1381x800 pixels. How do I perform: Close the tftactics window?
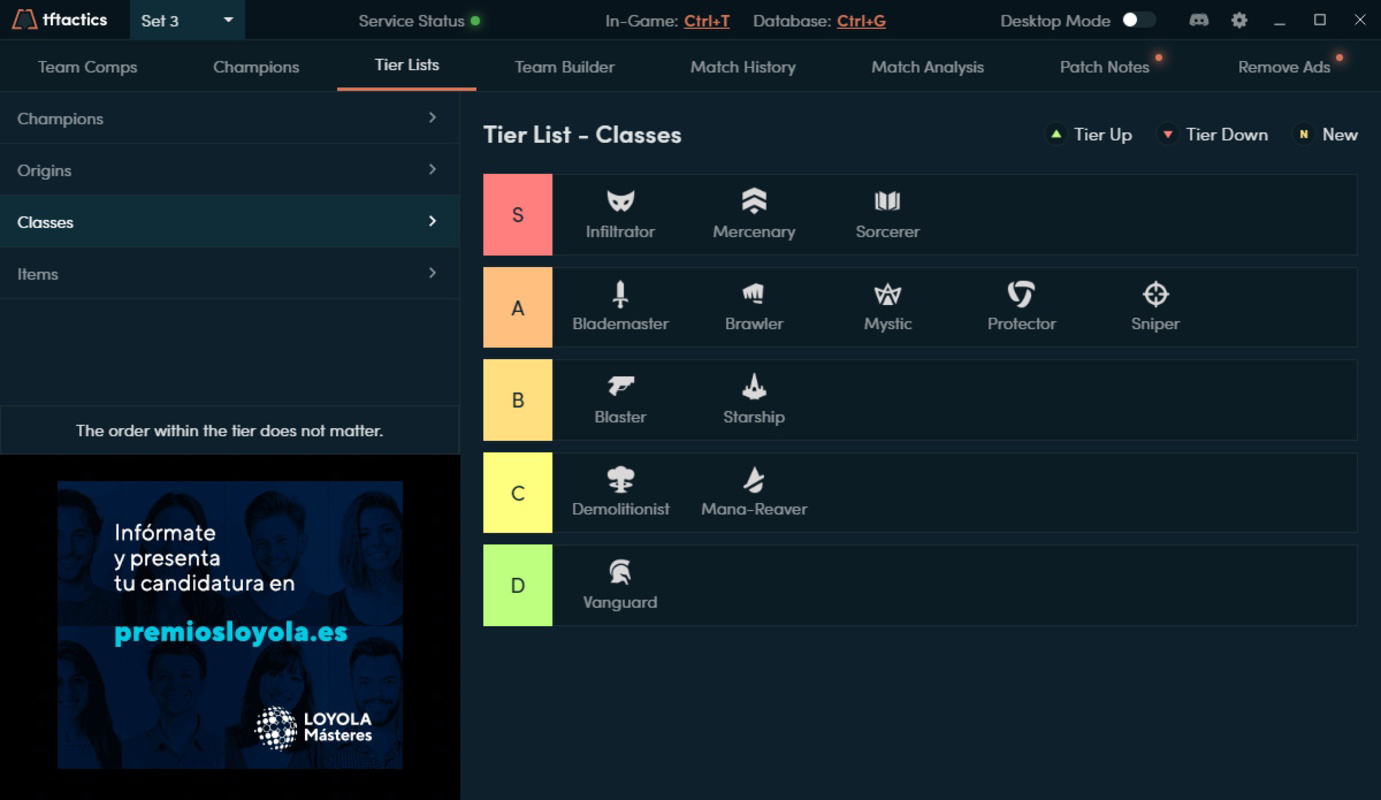(1358, 20)
